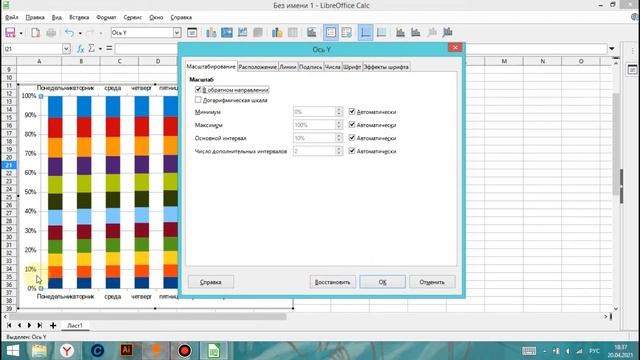Click the Save document icon
The width and height of the screenshot is (640, 360).
tap(10, 33)
